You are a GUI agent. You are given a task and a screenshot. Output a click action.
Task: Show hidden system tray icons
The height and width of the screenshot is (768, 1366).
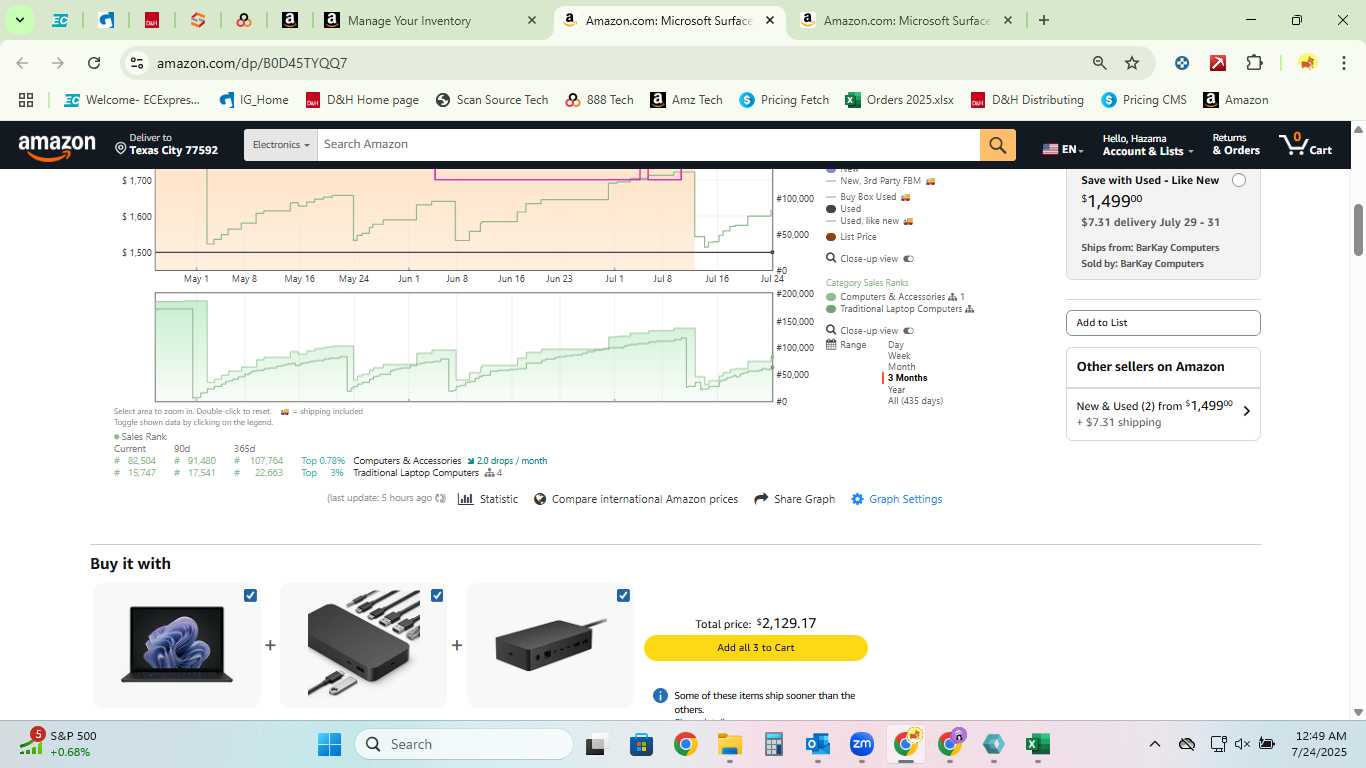coord(1155,744)
